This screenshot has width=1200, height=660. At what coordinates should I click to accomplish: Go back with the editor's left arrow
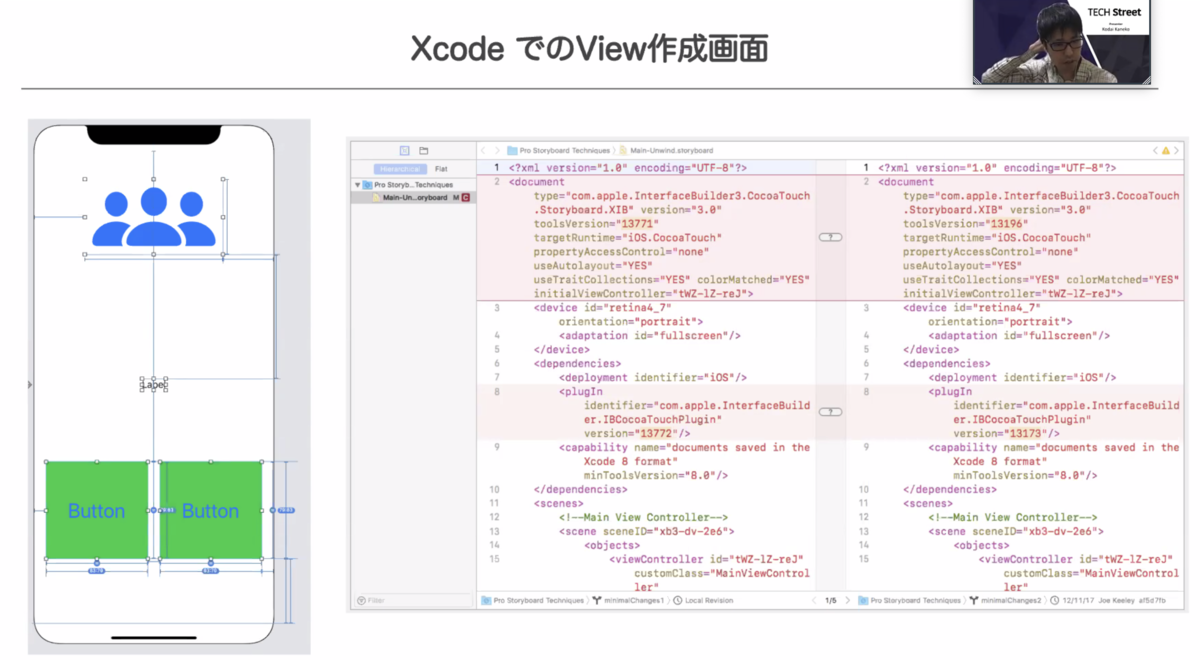coord(483,151)
